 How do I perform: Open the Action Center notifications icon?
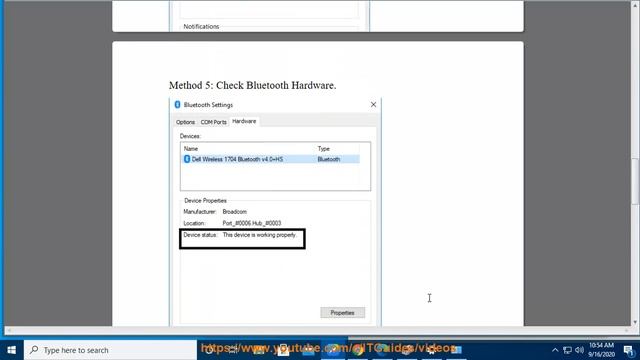tap(629, 350)
